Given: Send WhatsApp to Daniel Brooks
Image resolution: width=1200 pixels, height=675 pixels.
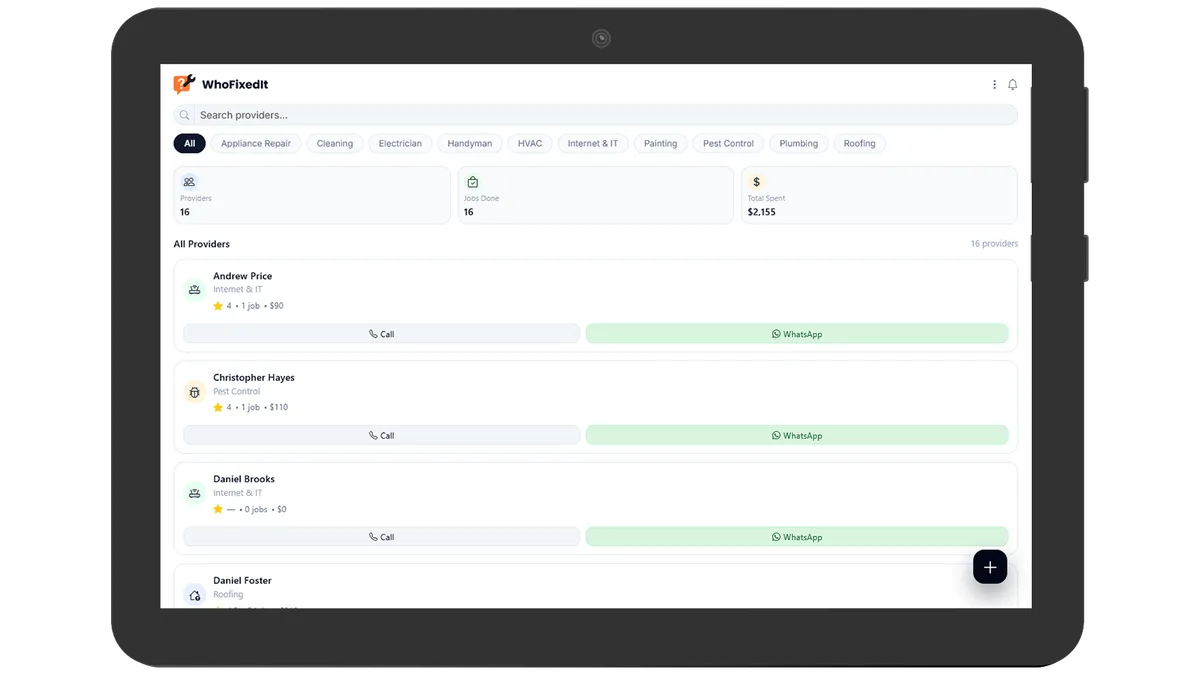Looking at the screenshot, I should [x=797, y=537].
